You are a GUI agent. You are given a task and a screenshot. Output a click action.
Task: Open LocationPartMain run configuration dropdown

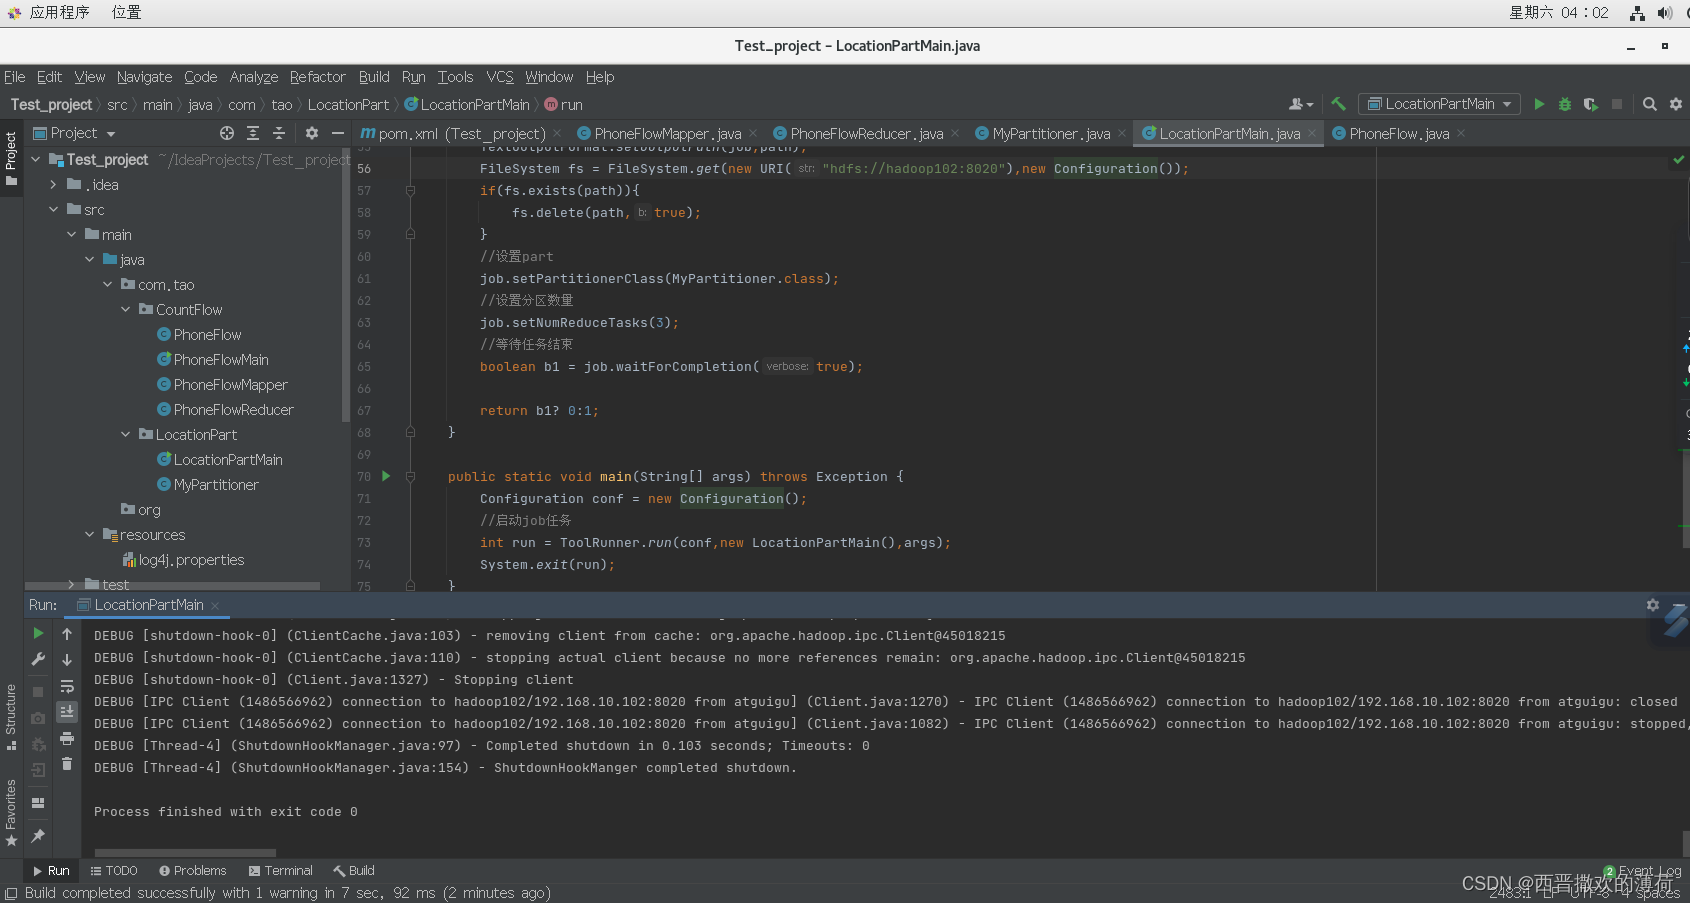tap(1439, 104)
